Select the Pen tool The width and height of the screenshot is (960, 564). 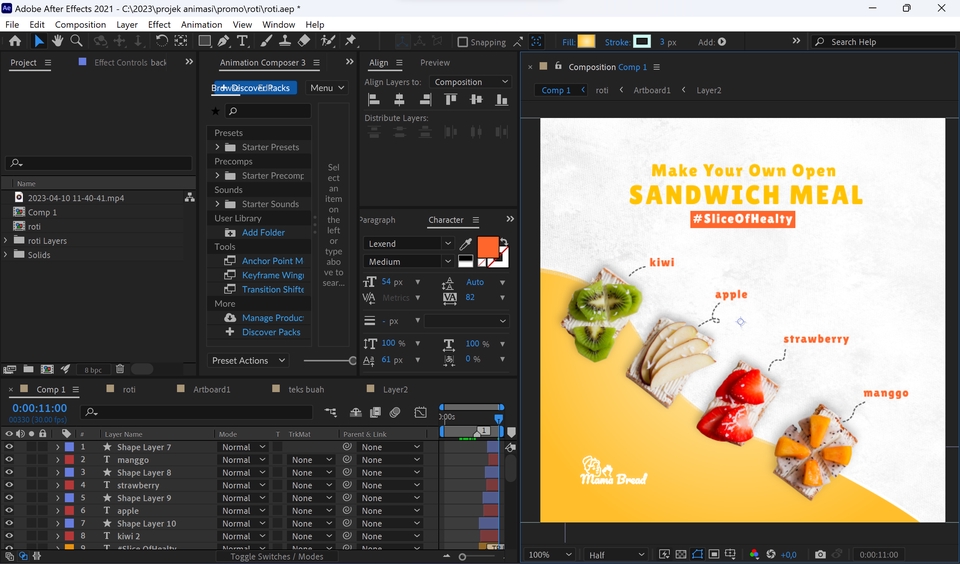pos(223,41)
